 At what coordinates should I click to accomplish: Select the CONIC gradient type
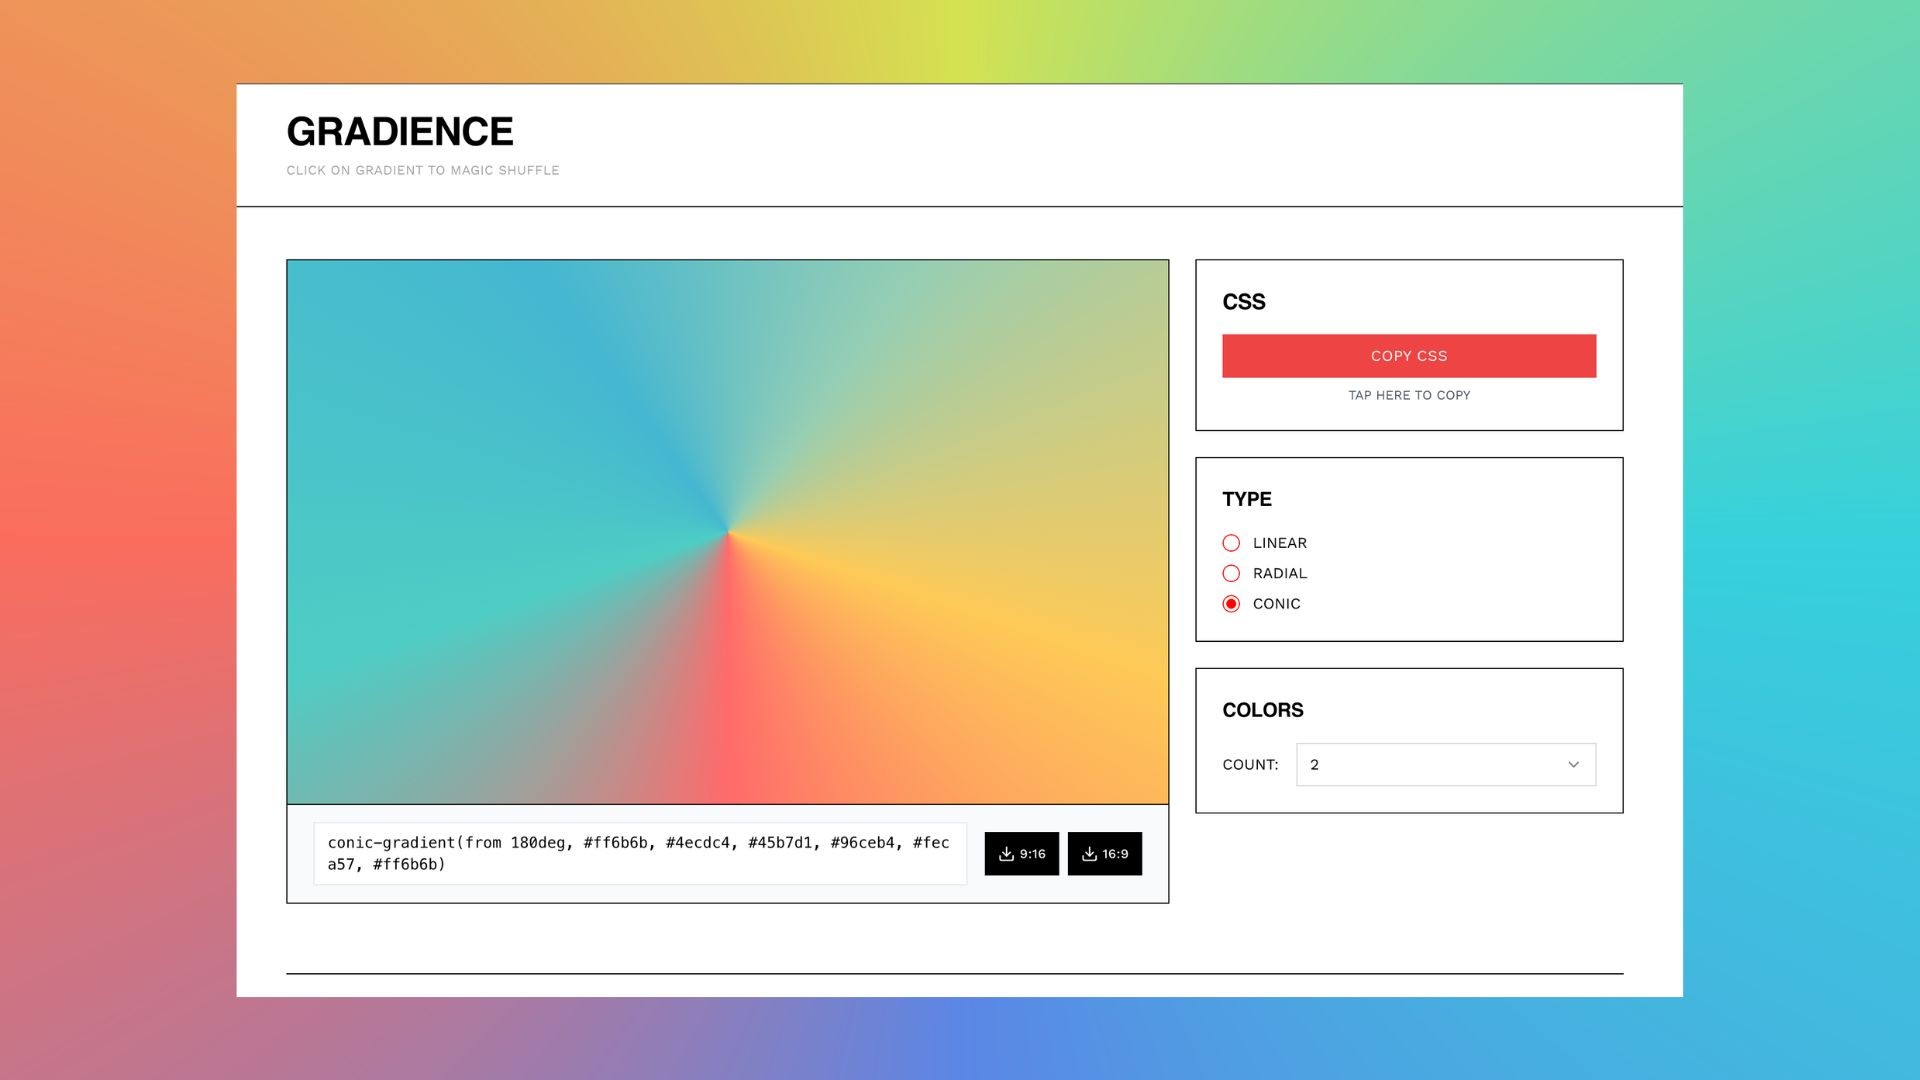pos(1231,604)
